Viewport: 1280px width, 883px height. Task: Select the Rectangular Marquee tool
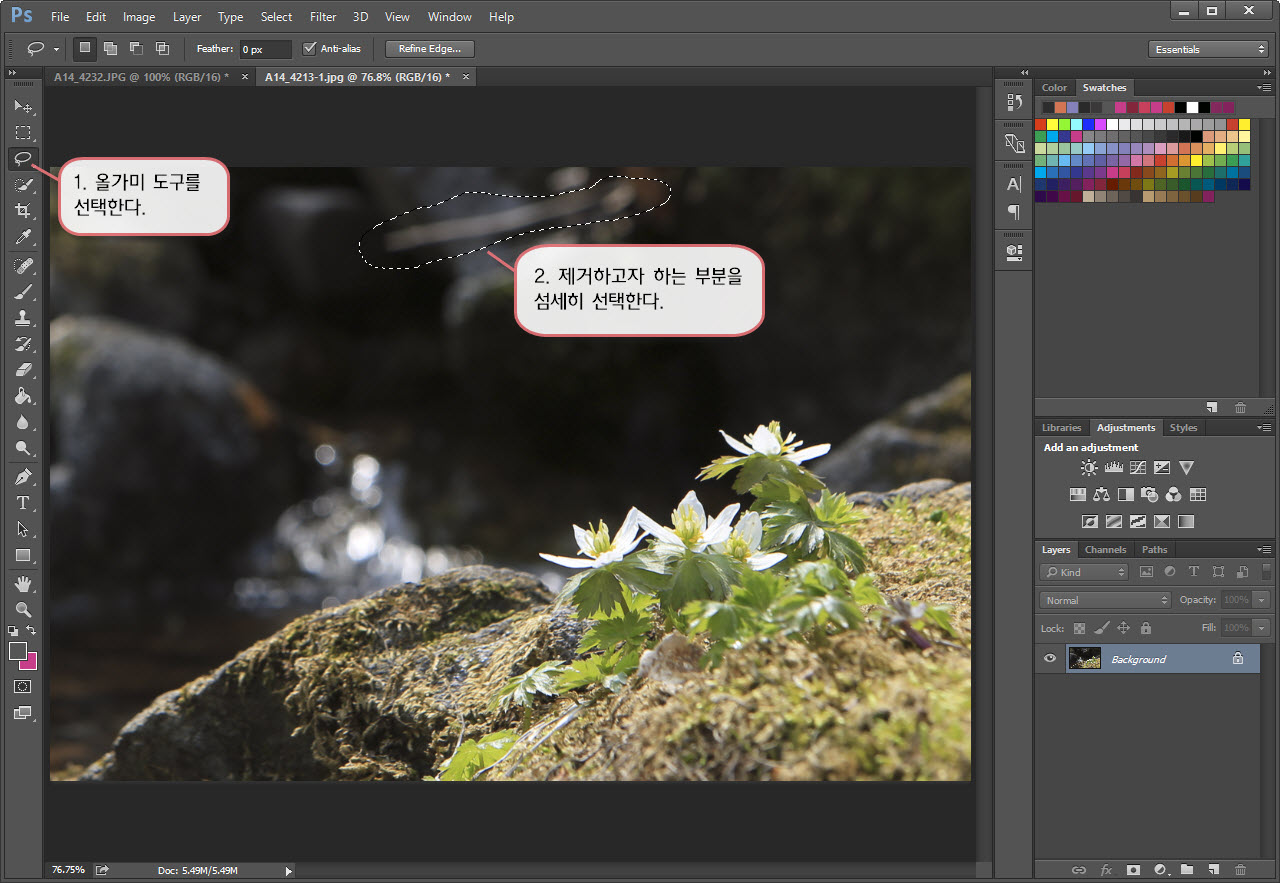pyautogui.click(x=23, y=132)
